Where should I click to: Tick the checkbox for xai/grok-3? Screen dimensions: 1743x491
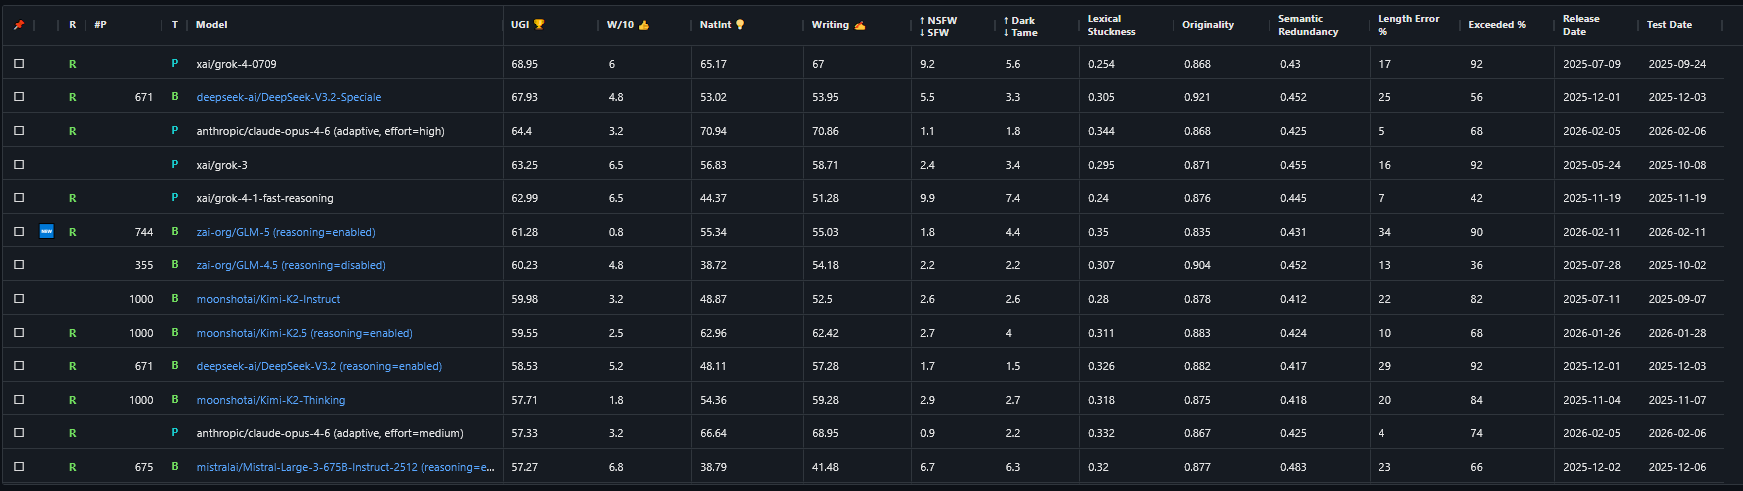[19, 165]
